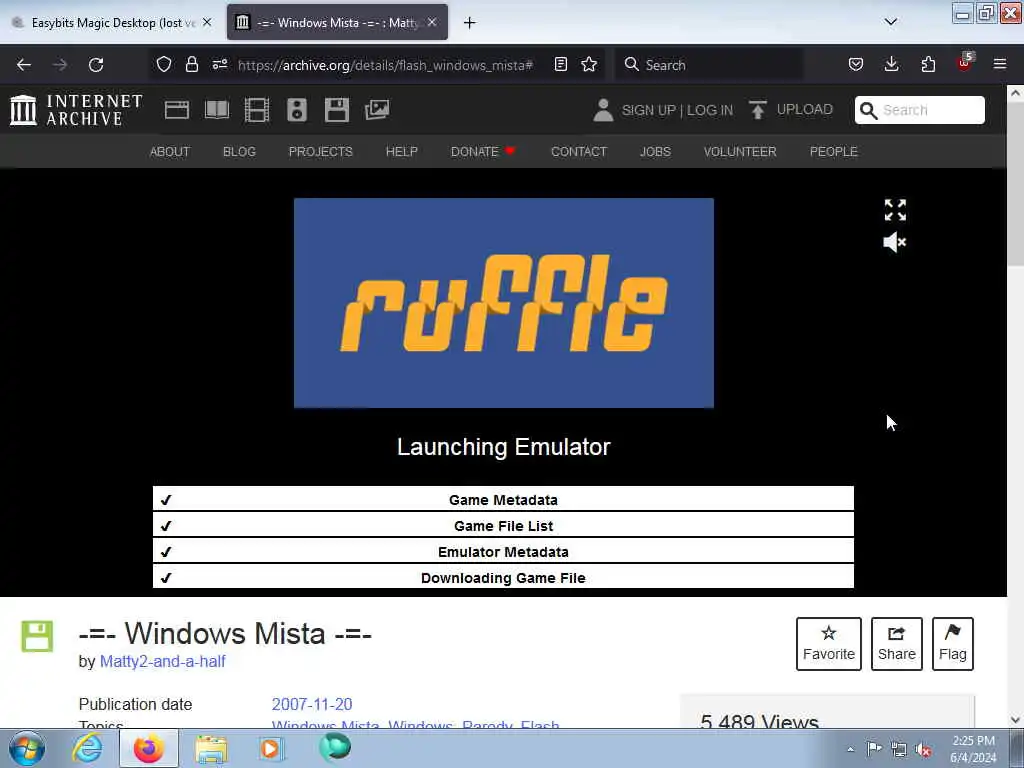Image resolution: width=1024 pixels, height=768 pixels.
Task: Go back with the browser back arrow
Action: coord(24,65)
